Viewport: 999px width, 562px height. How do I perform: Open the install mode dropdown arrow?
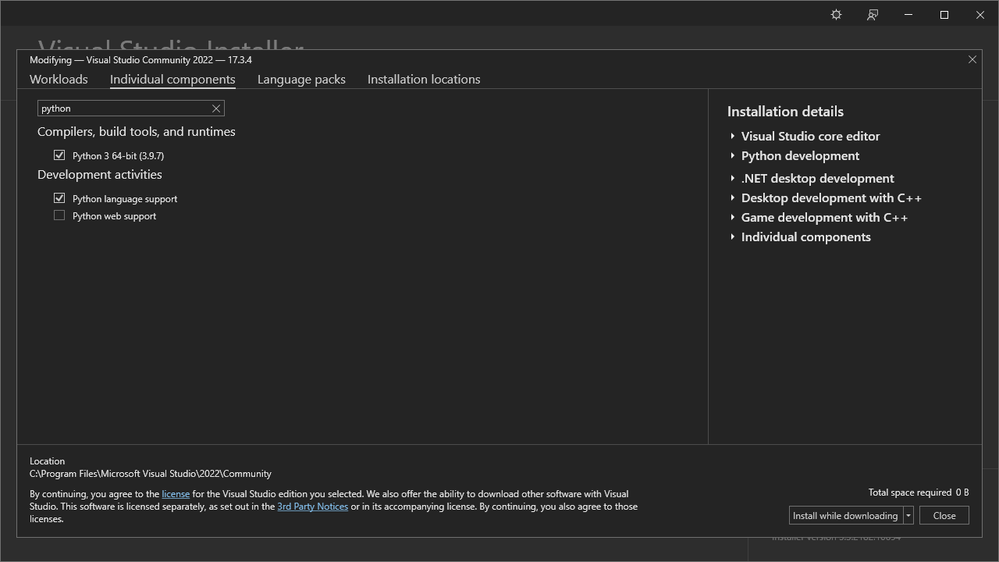908,516
